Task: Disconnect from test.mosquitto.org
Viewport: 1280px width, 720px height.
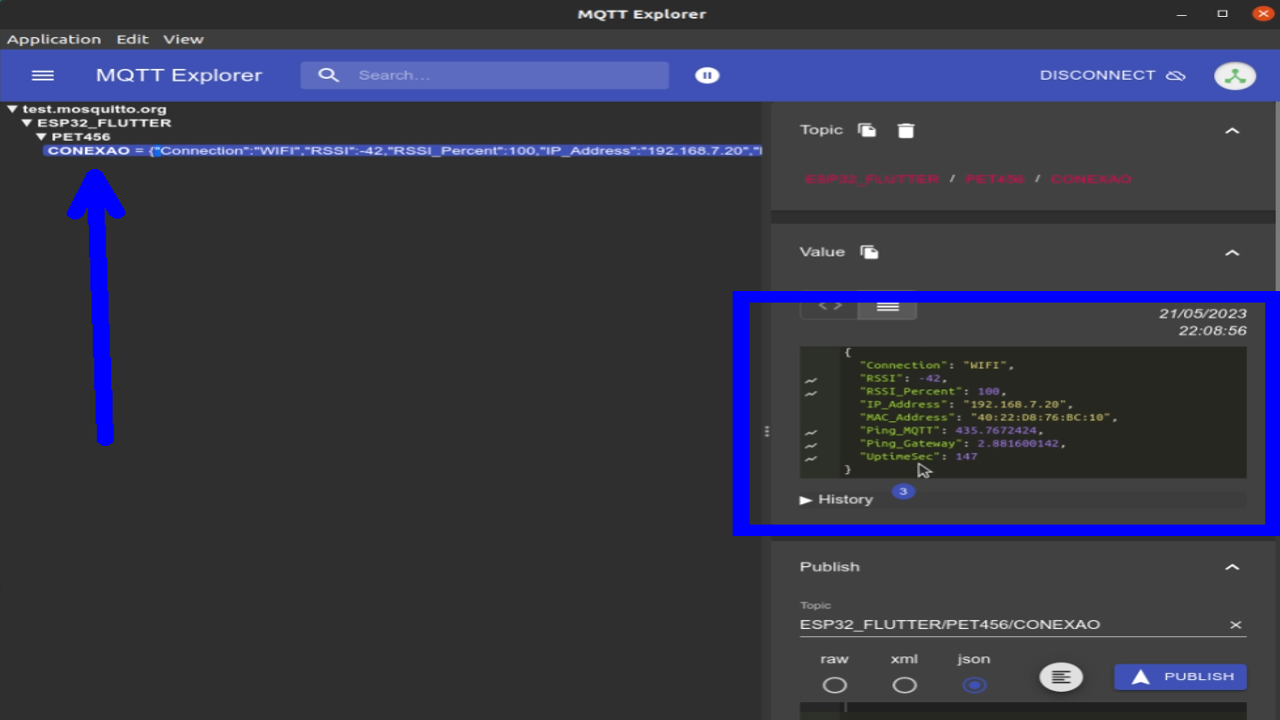Action: tap(1098, 75)
